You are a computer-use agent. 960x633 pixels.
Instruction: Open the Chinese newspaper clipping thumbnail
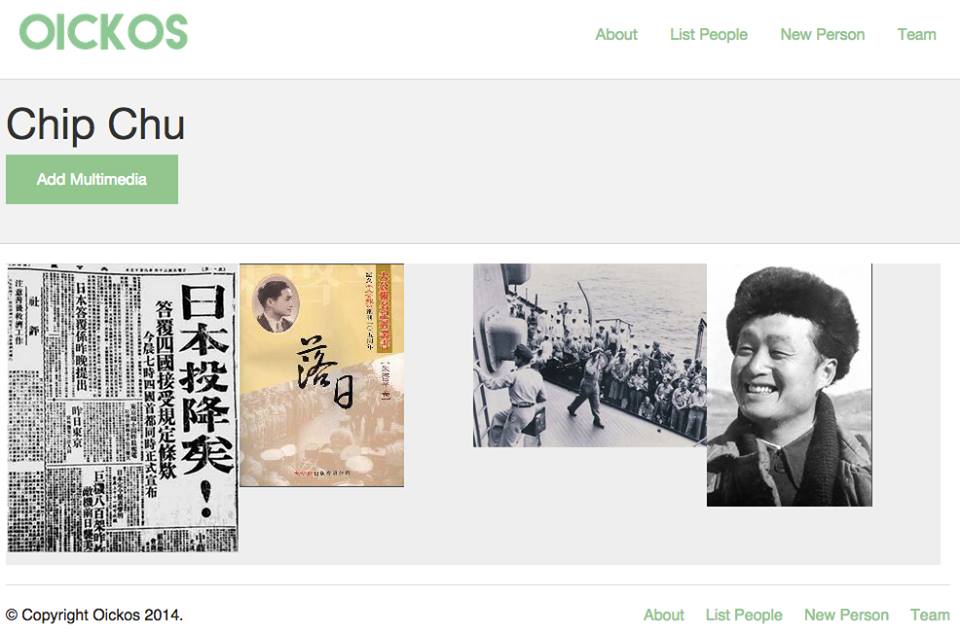(122, 408)
